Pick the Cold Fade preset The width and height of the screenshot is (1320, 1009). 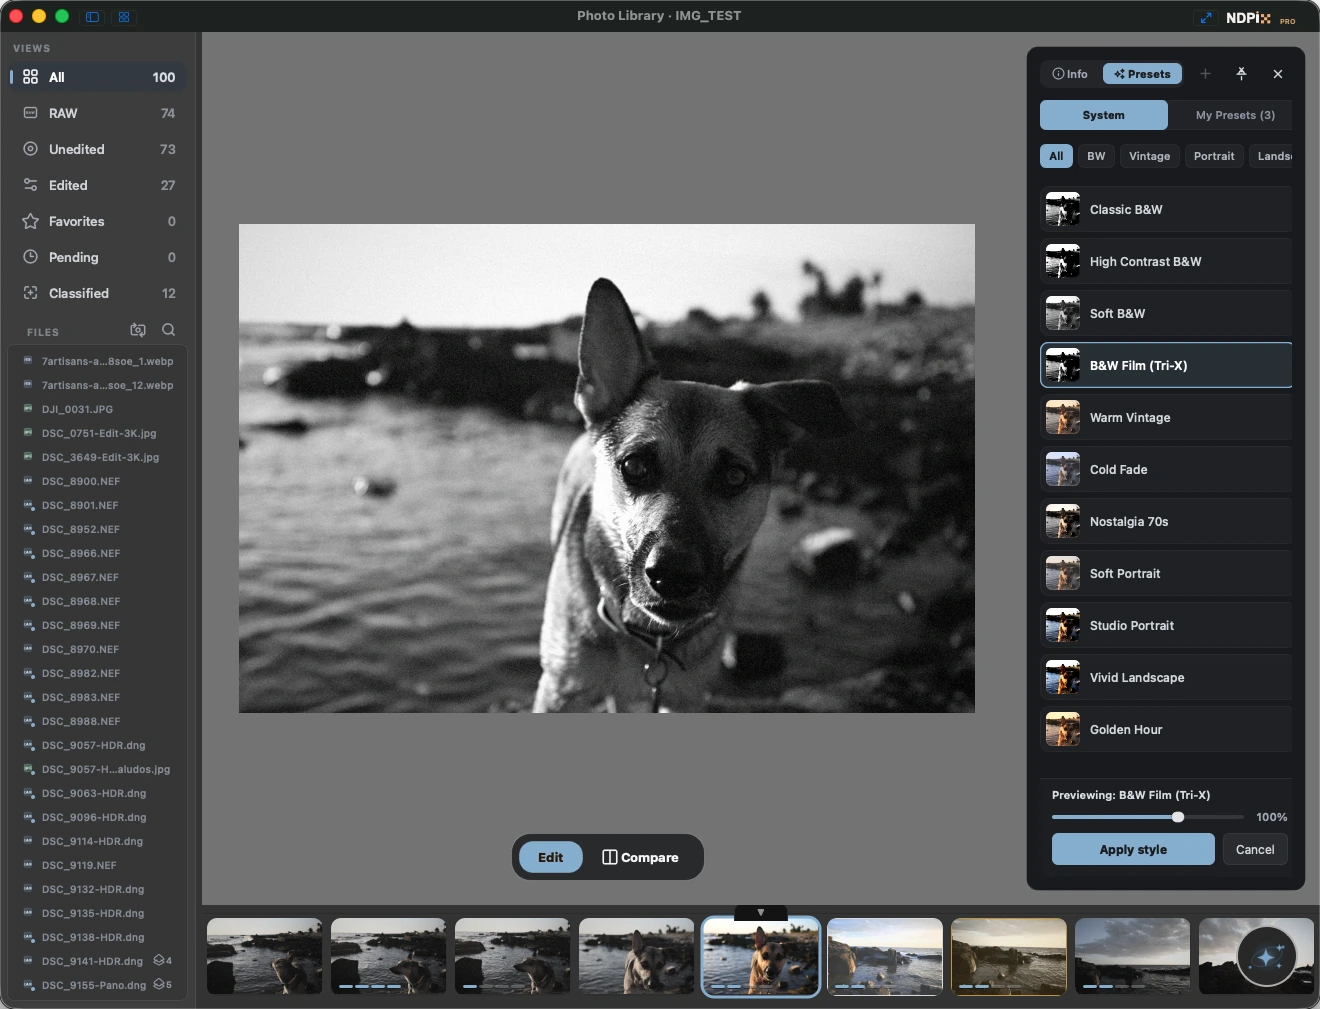tap(1166, 470)
